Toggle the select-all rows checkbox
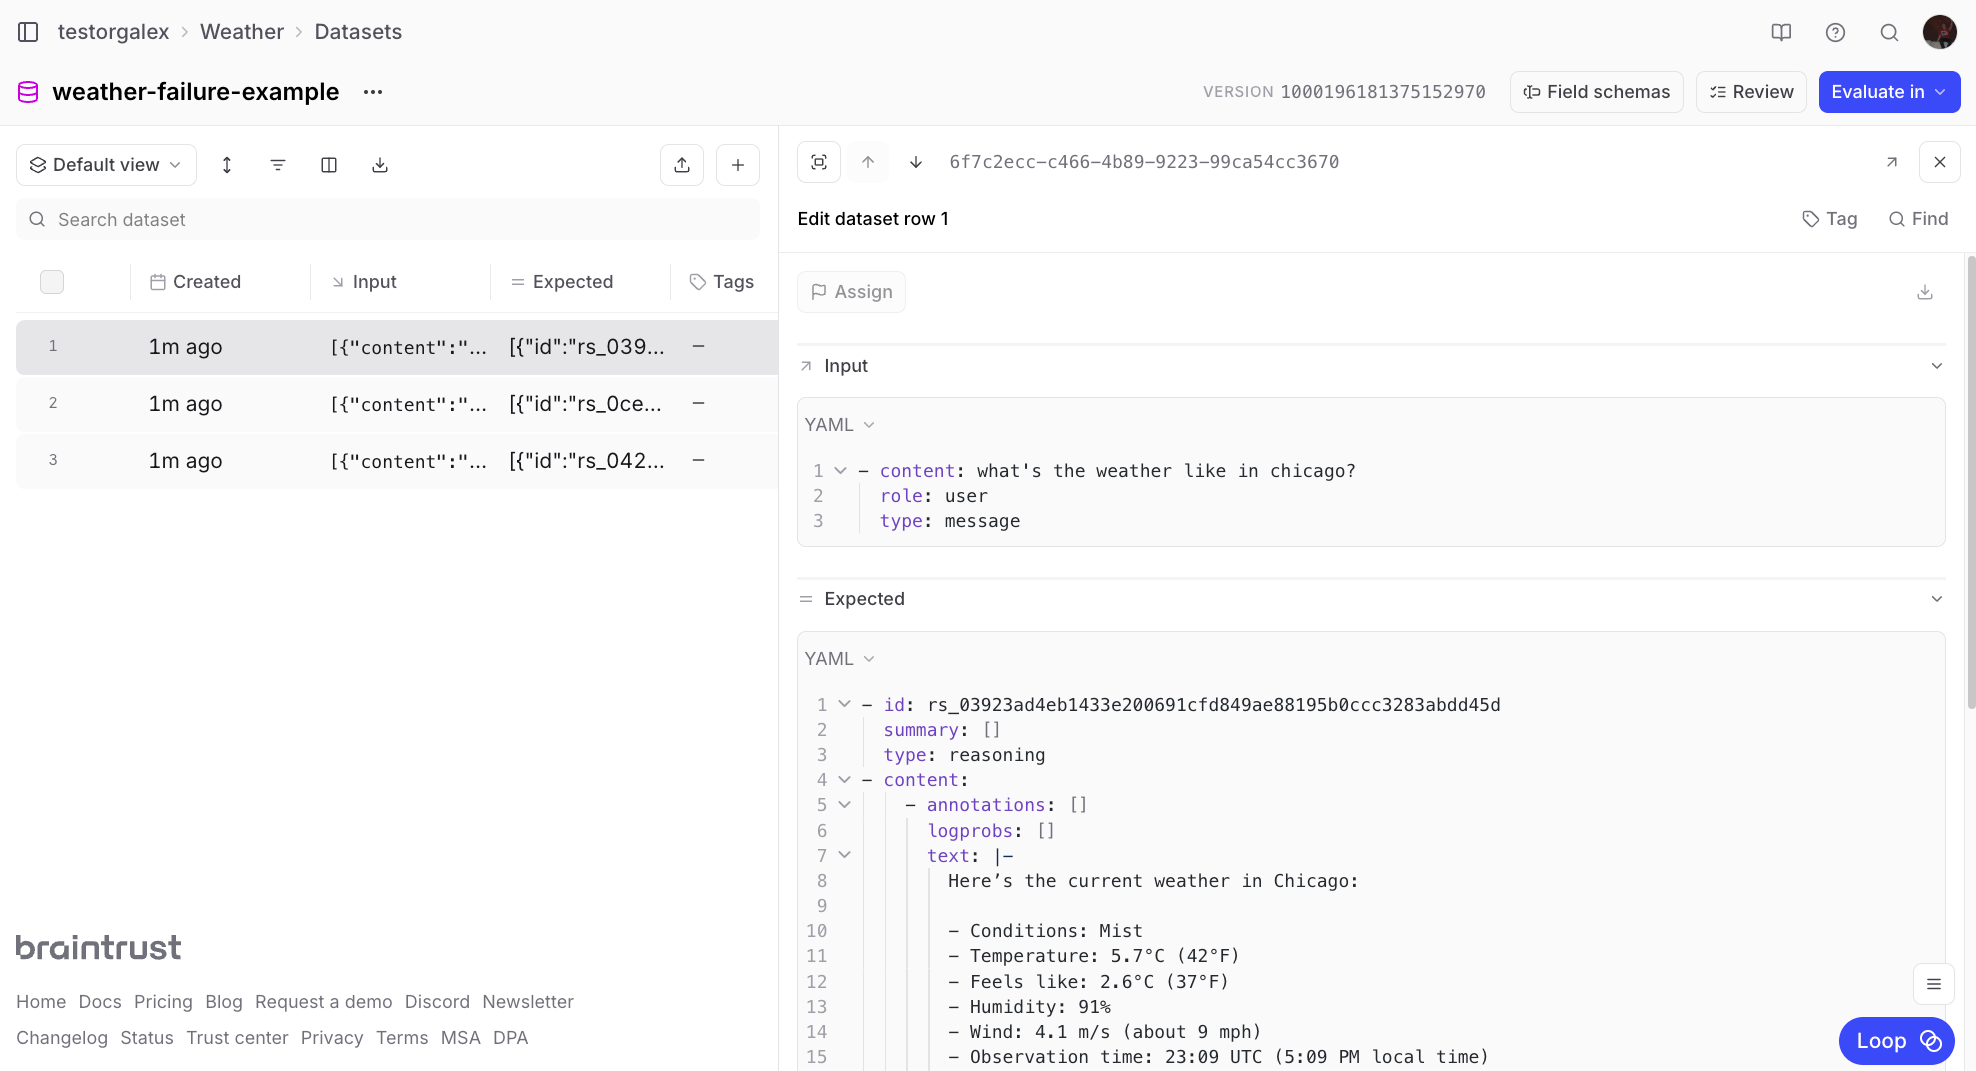The height and width of the screenshot is (1071, 1976). (x=52, y=282)
